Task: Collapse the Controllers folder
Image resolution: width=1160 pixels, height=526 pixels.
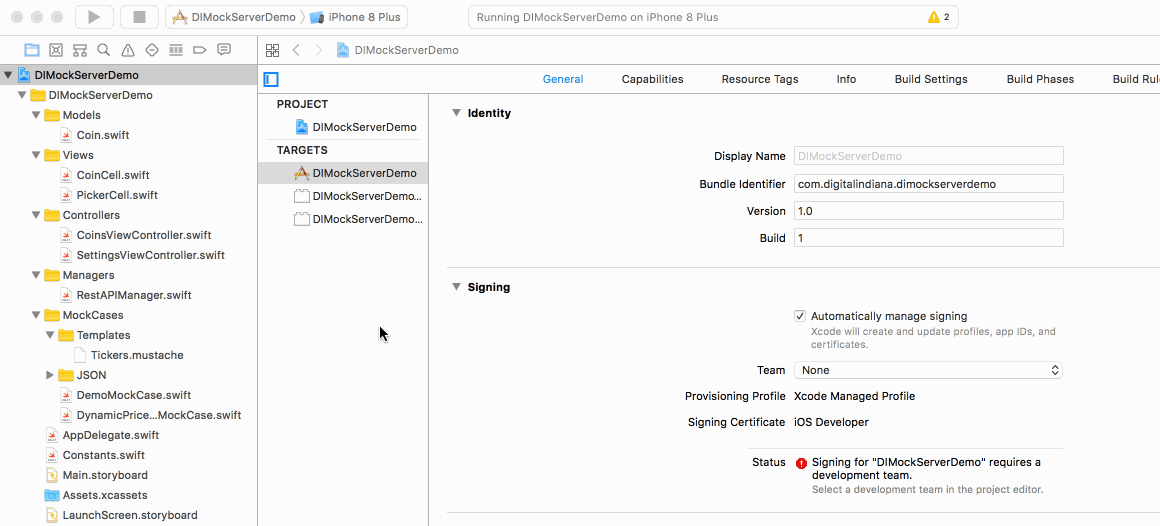Action: 36,215
